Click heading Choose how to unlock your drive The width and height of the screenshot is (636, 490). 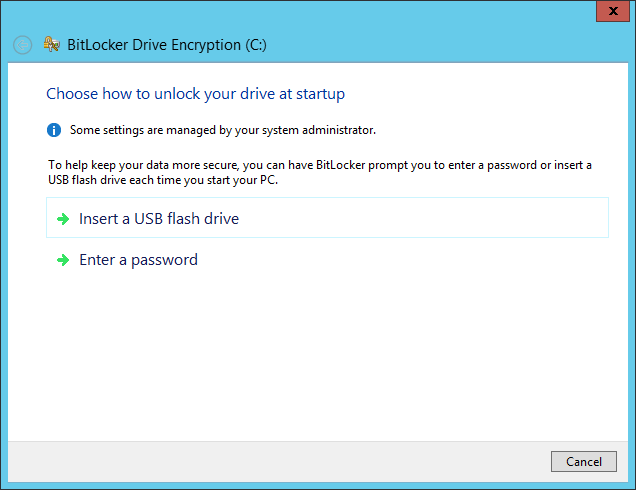pyautogui.click(x=196, y=94)
